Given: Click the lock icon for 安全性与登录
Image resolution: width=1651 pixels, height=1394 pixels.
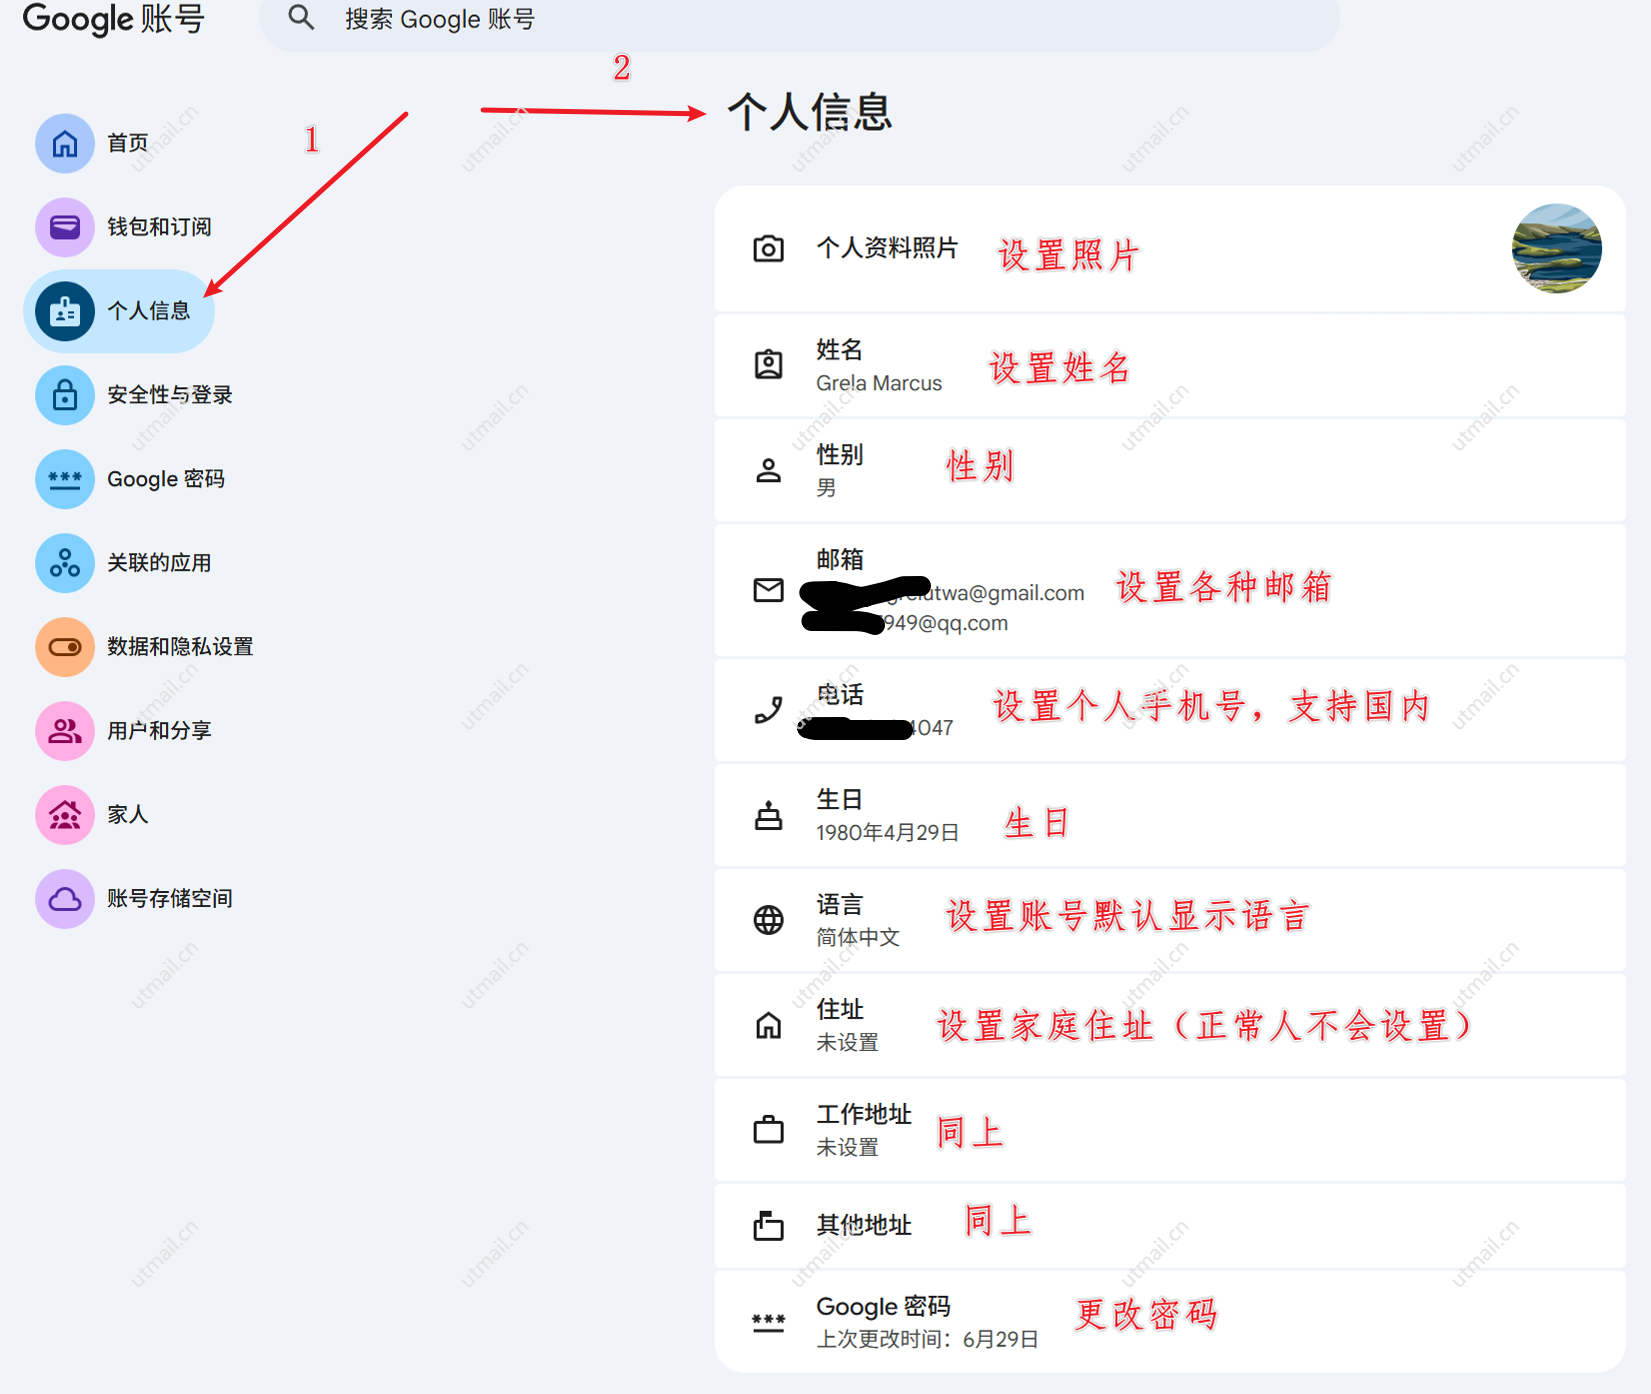Looking at the screenshot, I should tap(65, 395).
